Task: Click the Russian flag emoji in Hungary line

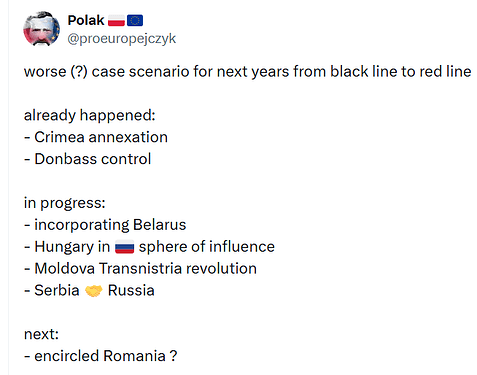Action: pos(124,247)
